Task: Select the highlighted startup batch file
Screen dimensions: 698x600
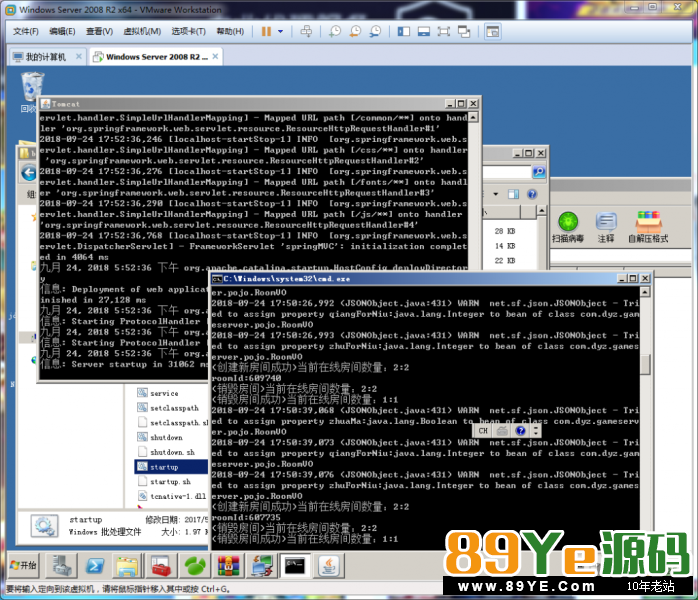Action: 171,466
